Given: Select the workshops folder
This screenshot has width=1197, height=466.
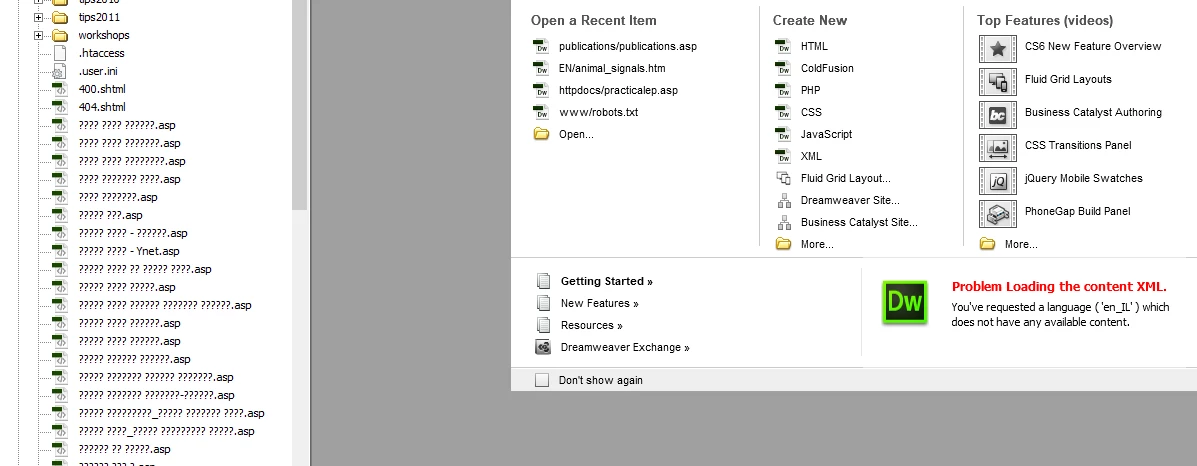Looking at the screenshot, I should pyautogui.click(x=104, y=35).
